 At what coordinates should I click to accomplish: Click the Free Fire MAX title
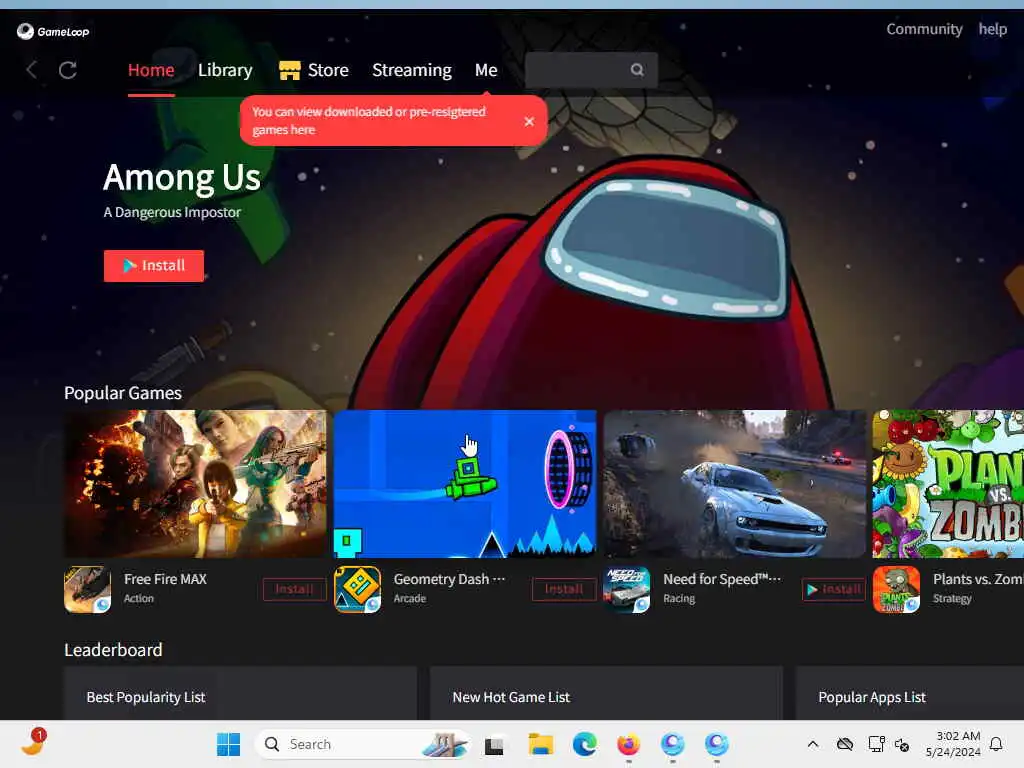165,579
